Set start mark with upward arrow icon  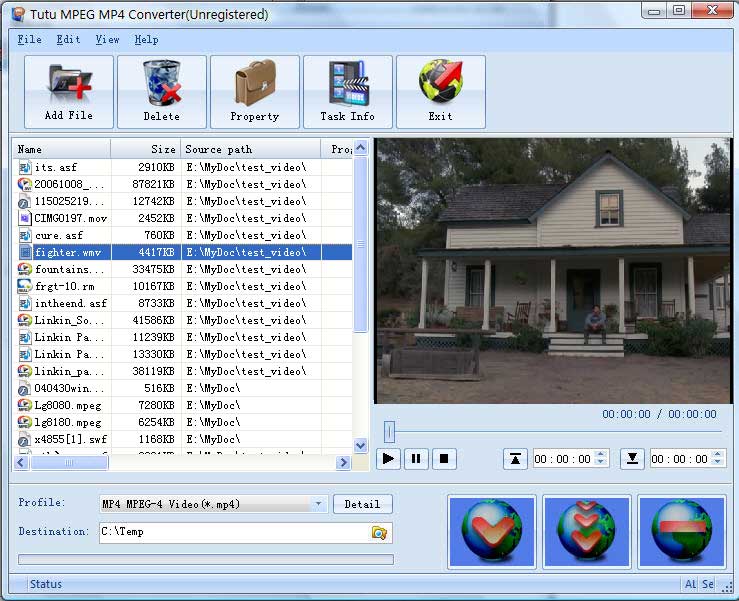tap(515, 459)
